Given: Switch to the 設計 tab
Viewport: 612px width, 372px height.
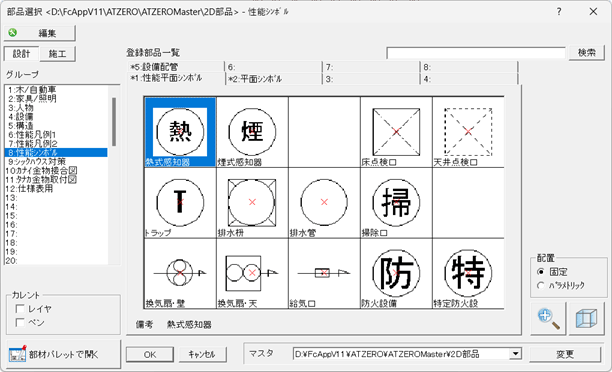Looking at the screenshot, I should pos(21,54).
